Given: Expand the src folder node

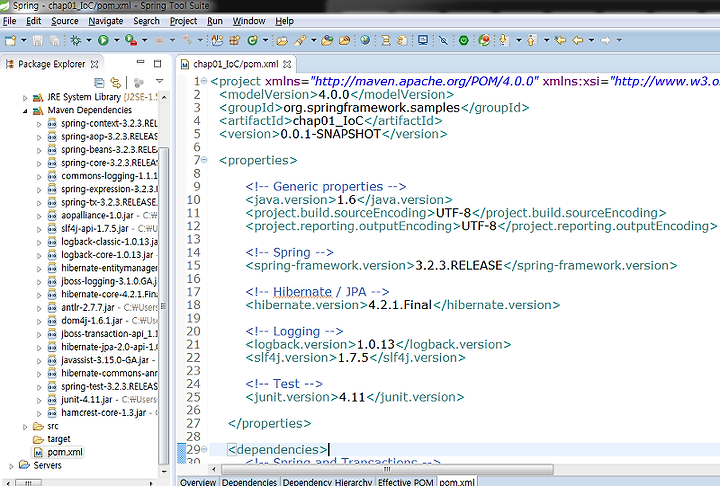Looking at the screenshot, I should coord(25,427).
